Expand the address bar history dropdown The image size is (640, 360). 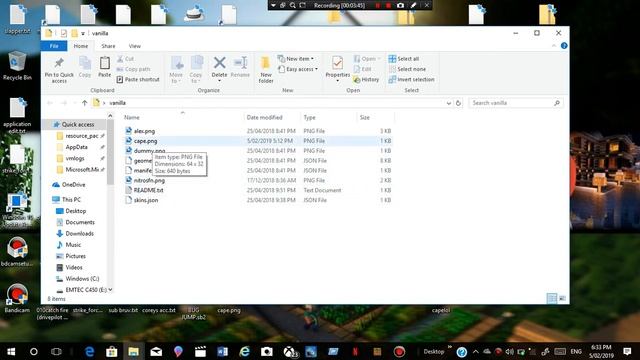[x=449, y=103]
